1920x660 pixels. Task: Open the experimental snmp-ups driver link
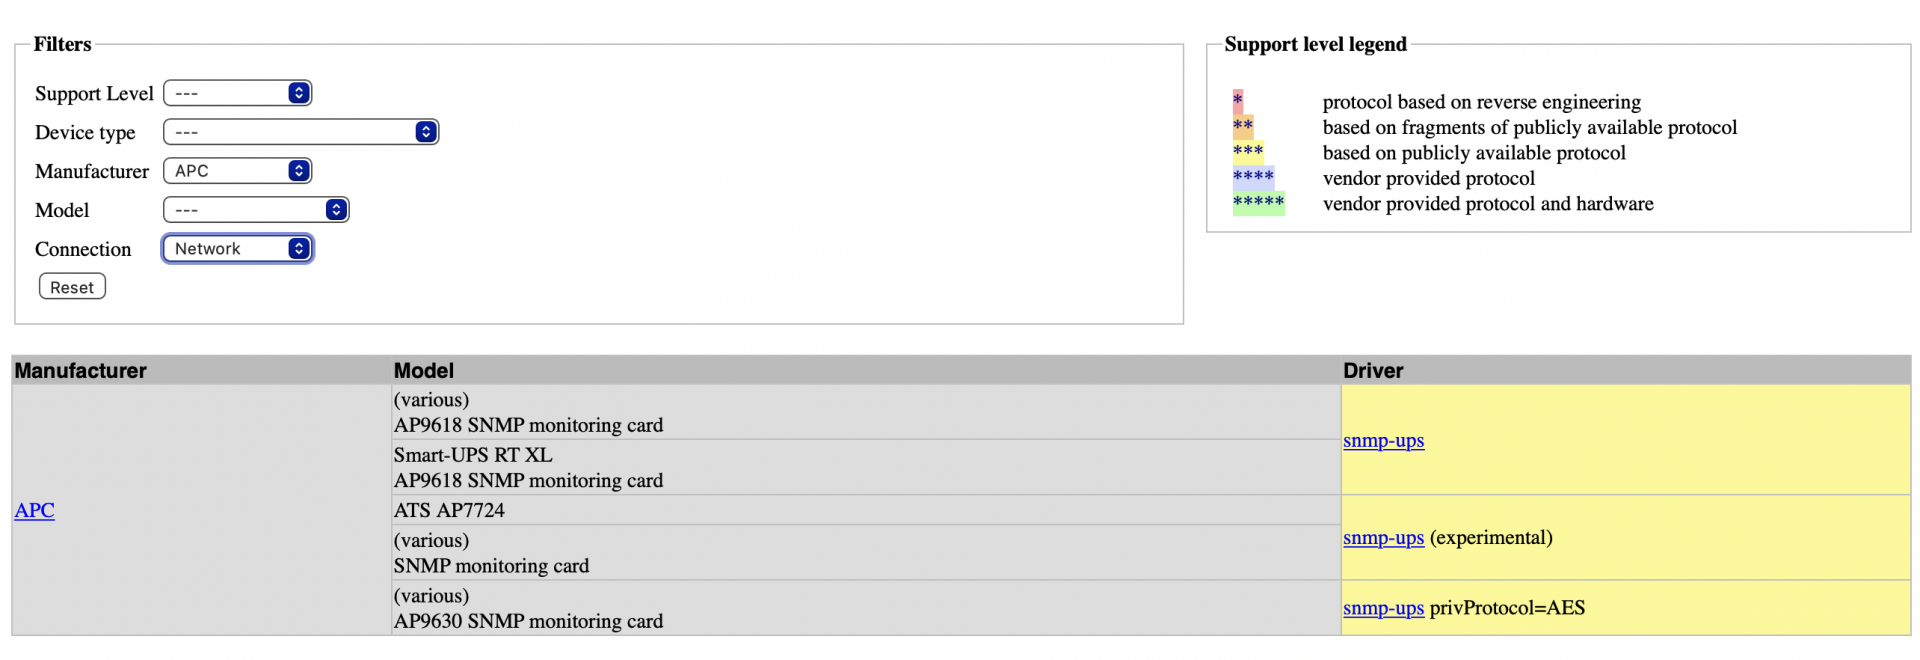click(1383, 537)
